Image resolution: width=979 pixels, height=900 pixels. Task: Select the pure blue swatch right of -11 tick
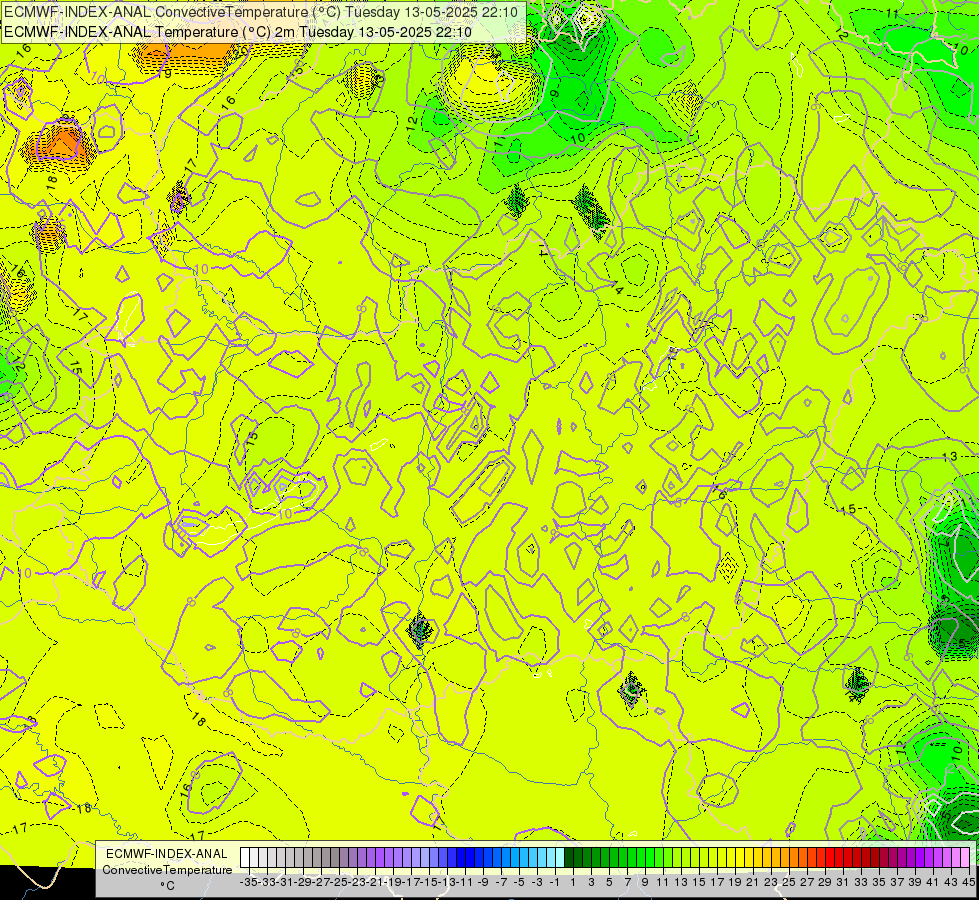(x=470, y=858)
